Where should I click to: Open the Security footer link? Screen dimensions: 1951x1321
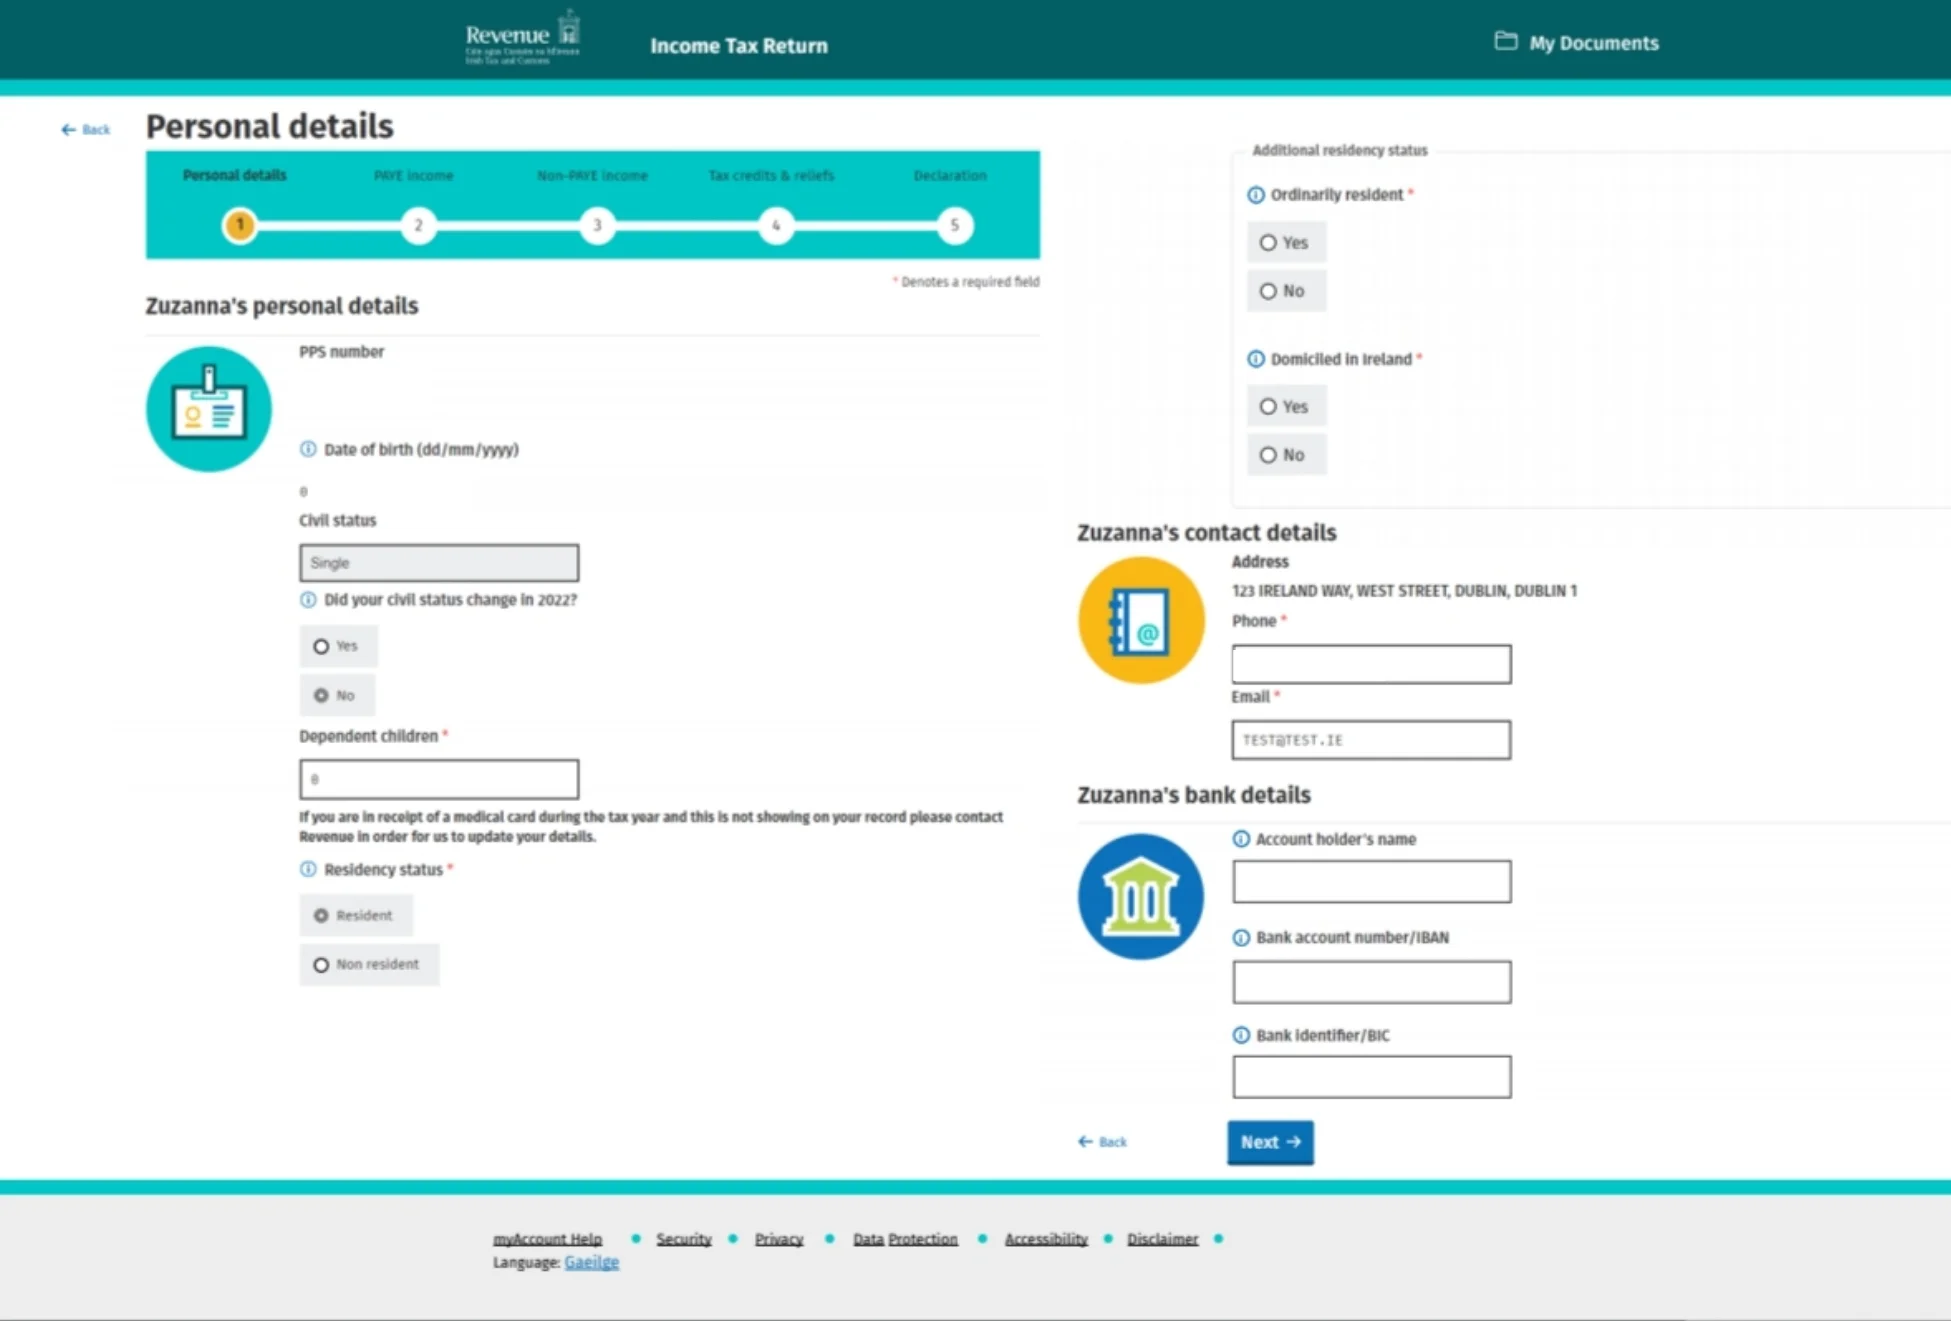[x=683, y=1239]
